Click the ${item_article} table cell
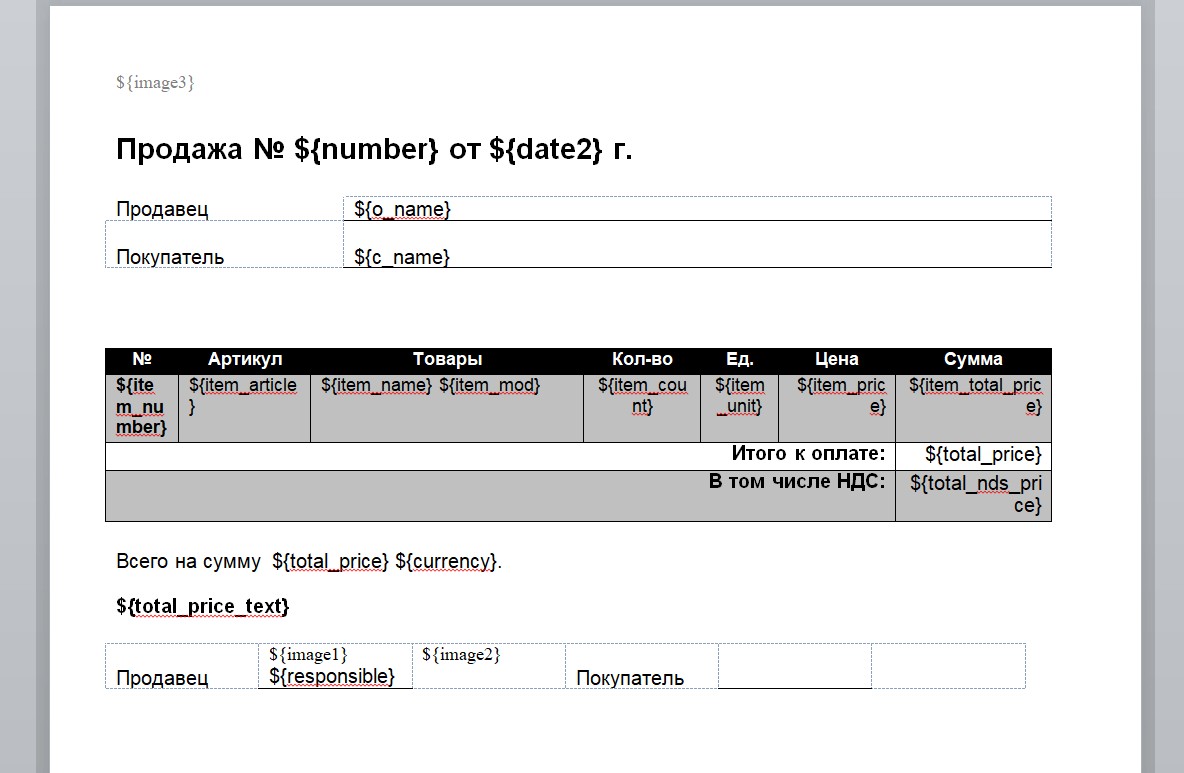This screenshot has height=773, width=1184. [x=243, y=395]
